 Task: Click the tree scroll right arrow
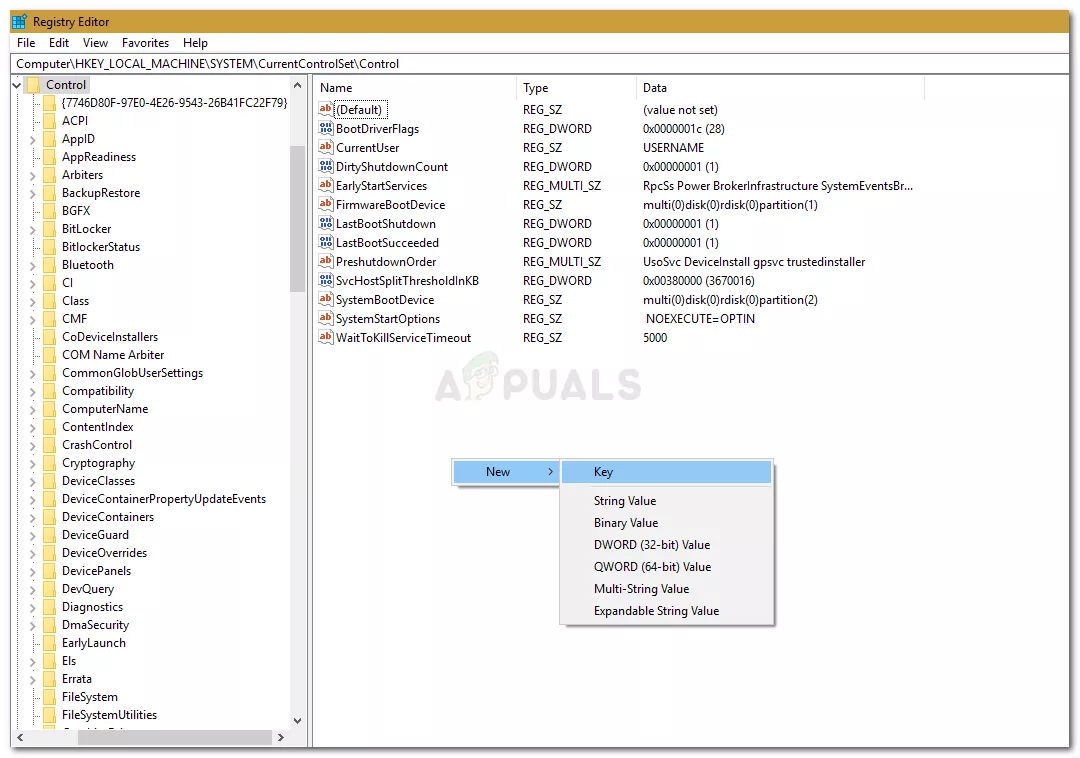(x=280, y=737)
